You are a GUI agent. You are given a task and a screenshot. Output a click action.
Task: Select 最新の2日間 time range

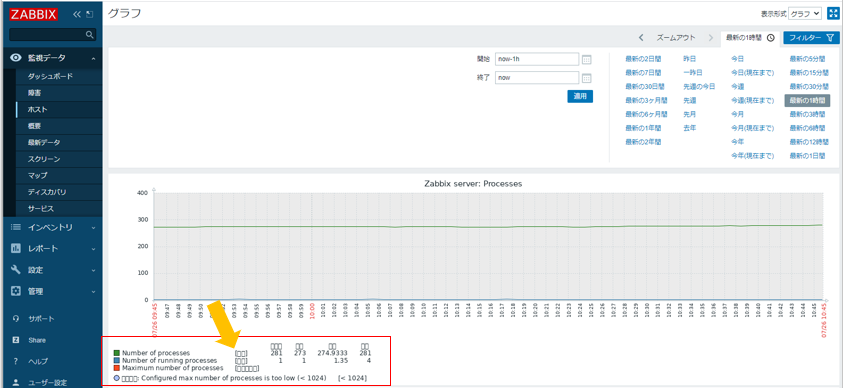643,58
